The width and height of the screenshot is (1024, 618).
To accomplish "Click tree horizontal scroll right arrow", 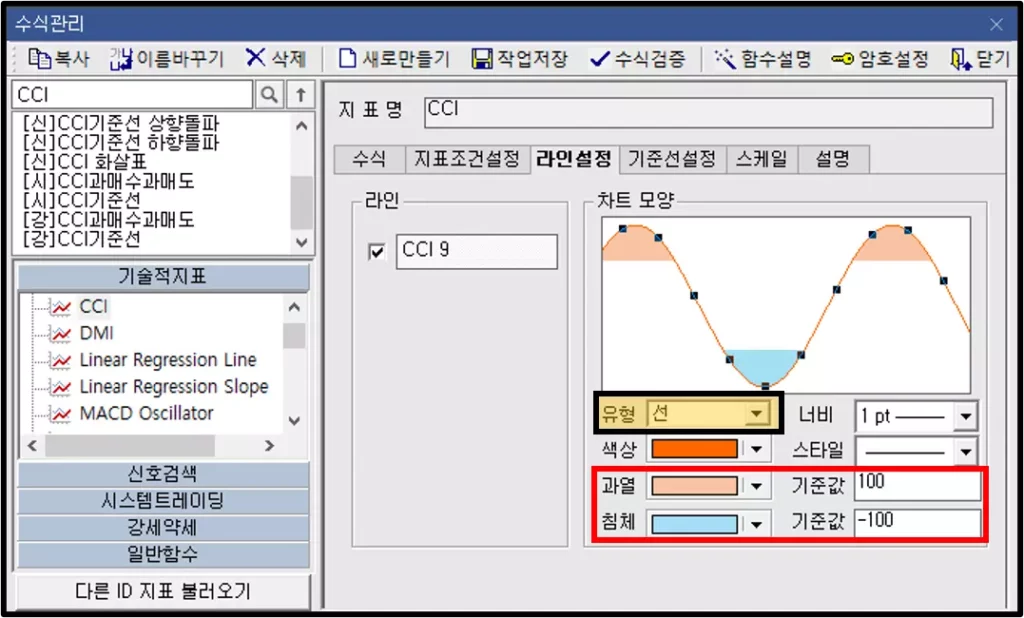I will tap(269, 446).
